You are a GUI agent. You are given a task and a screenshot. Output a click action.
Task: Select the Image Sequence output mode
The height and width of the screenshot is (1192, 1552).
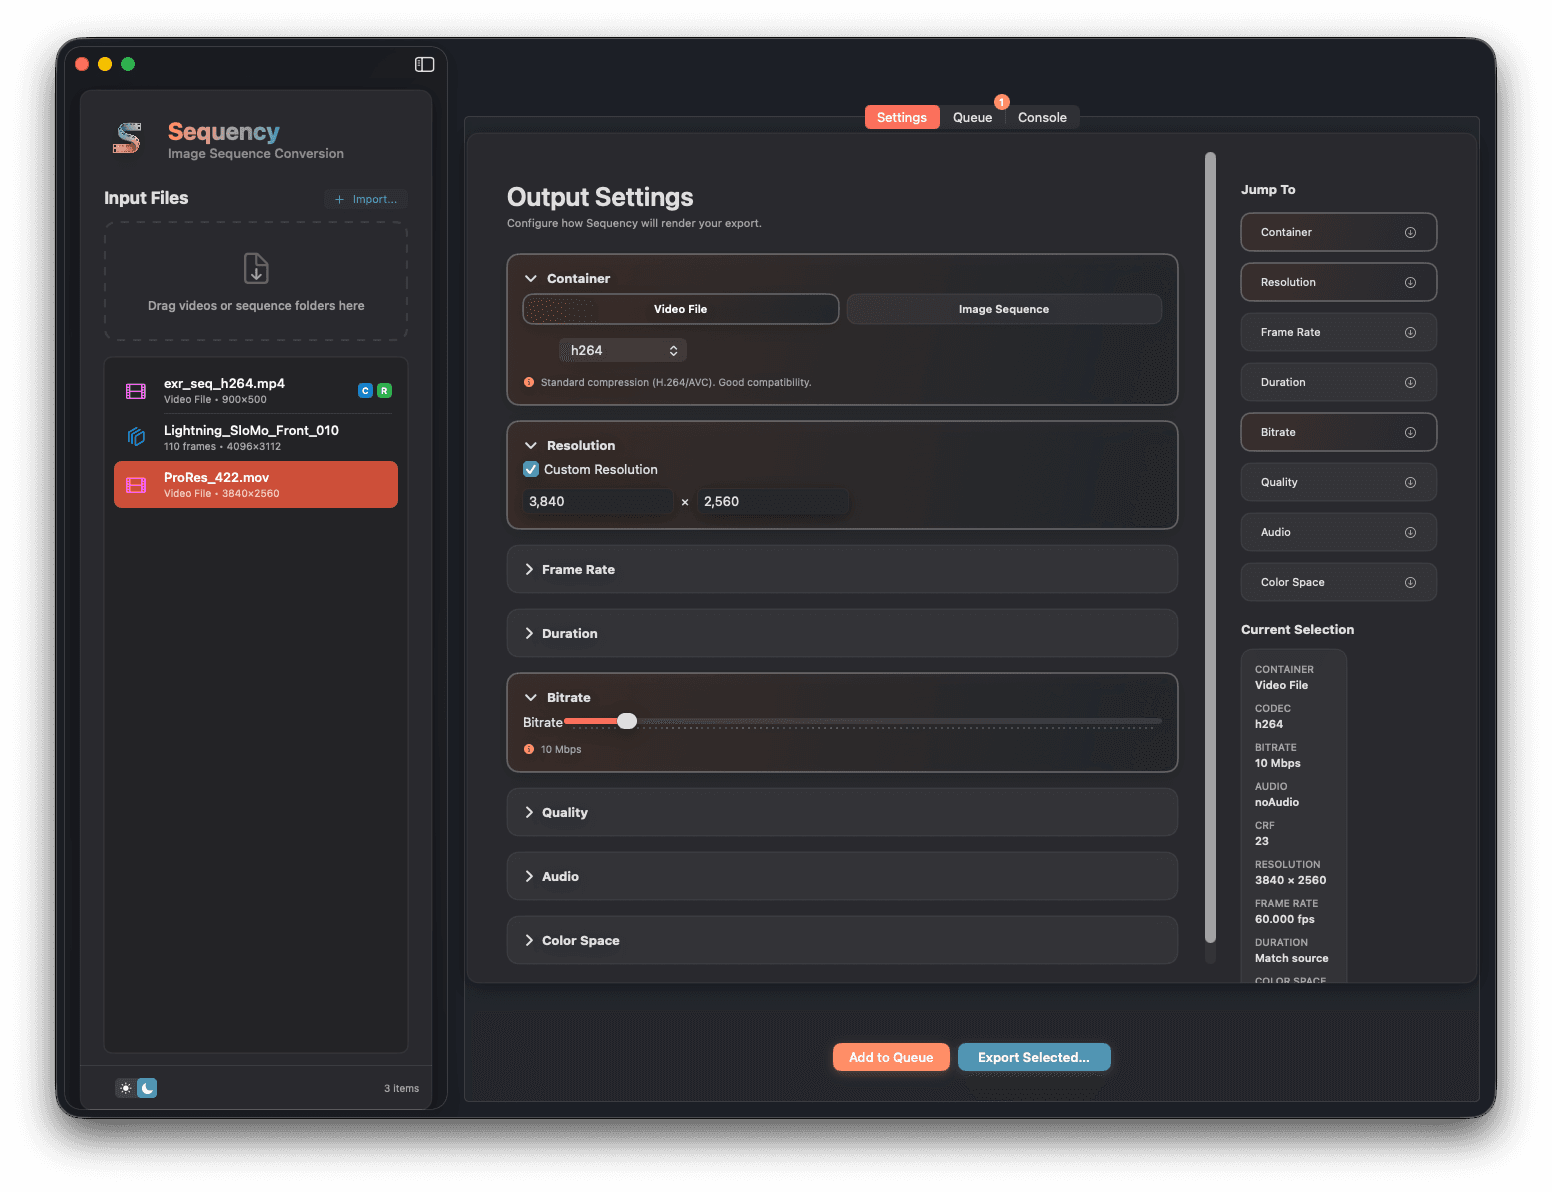coord(1004,309)
